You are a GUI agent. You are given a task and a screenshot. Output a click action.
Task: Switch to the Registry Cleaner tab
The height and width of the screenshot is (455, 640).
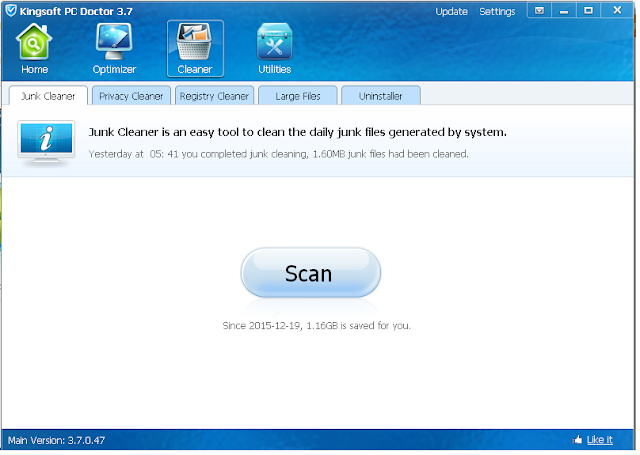(x=214, y=96)
